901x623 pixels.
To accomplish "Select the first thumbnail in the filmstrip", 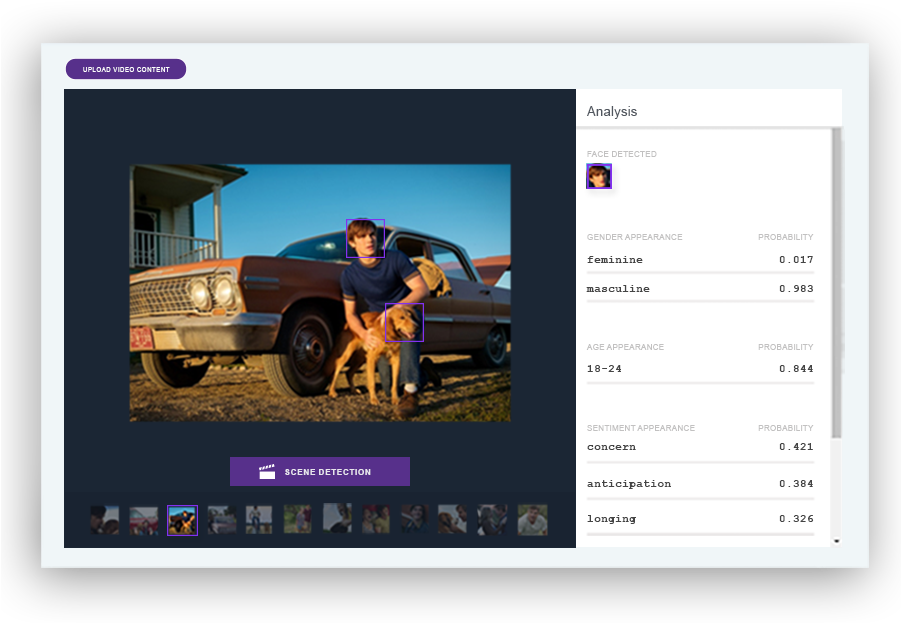I will [105, 519].
